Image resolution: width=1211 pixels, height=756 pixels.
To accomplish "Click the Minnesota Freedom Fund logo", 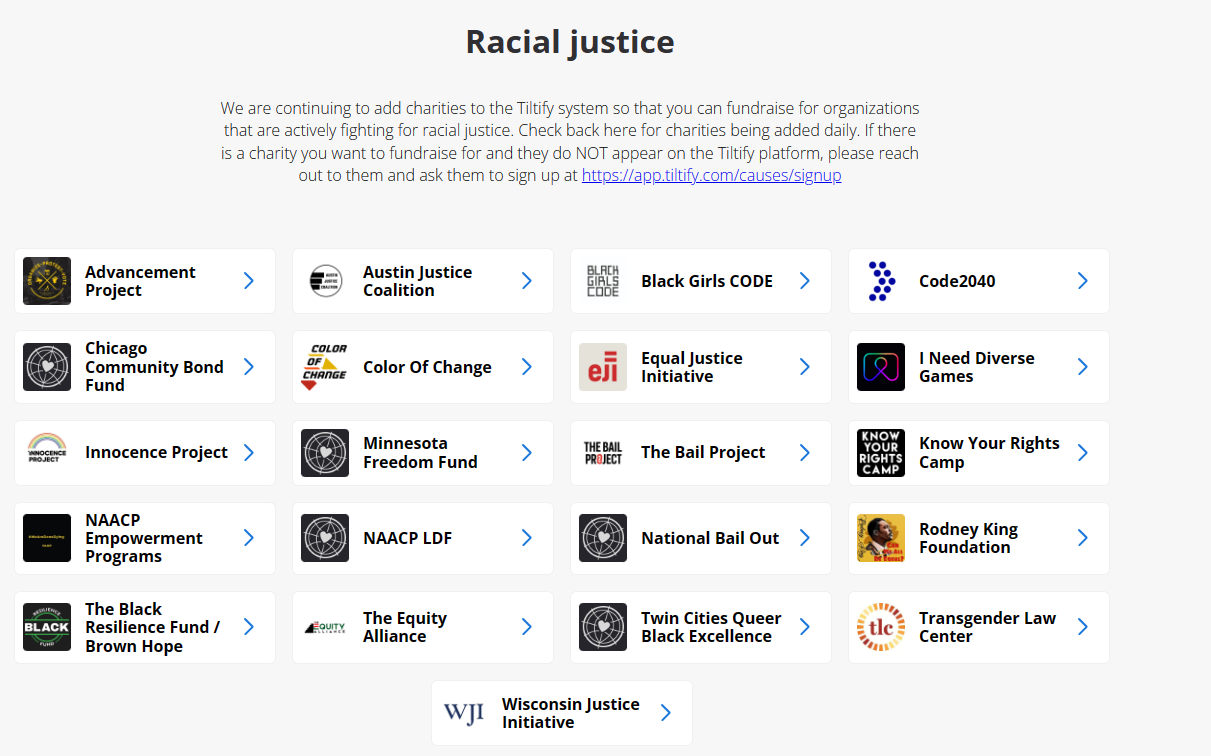I will click(325, 453).
